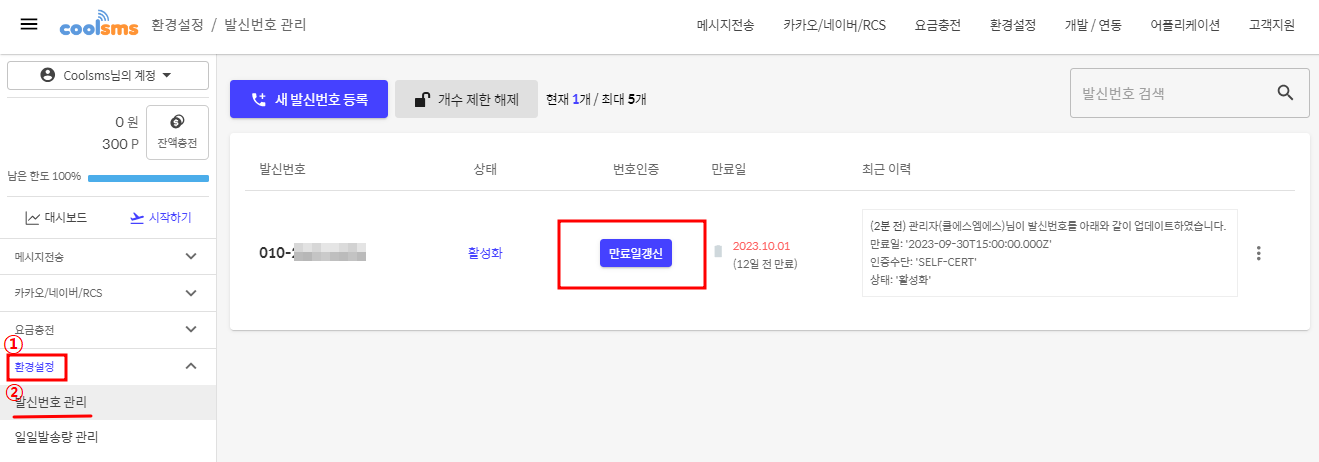The width and height of the screenshot is (1319, 462).
Task: Click the 300 P points value
Action: click(121, 144)
